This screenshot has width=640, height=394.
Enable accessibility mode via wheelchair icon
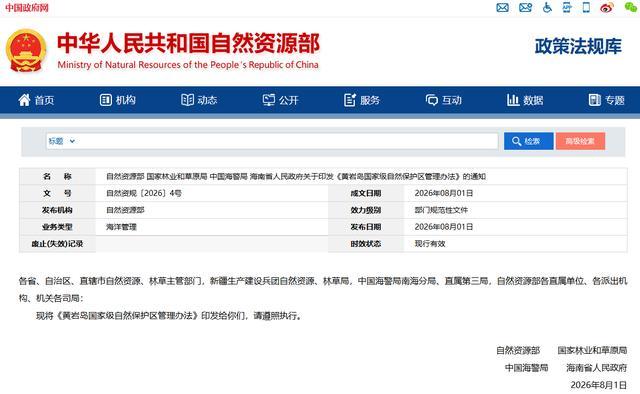click(547, 7)
